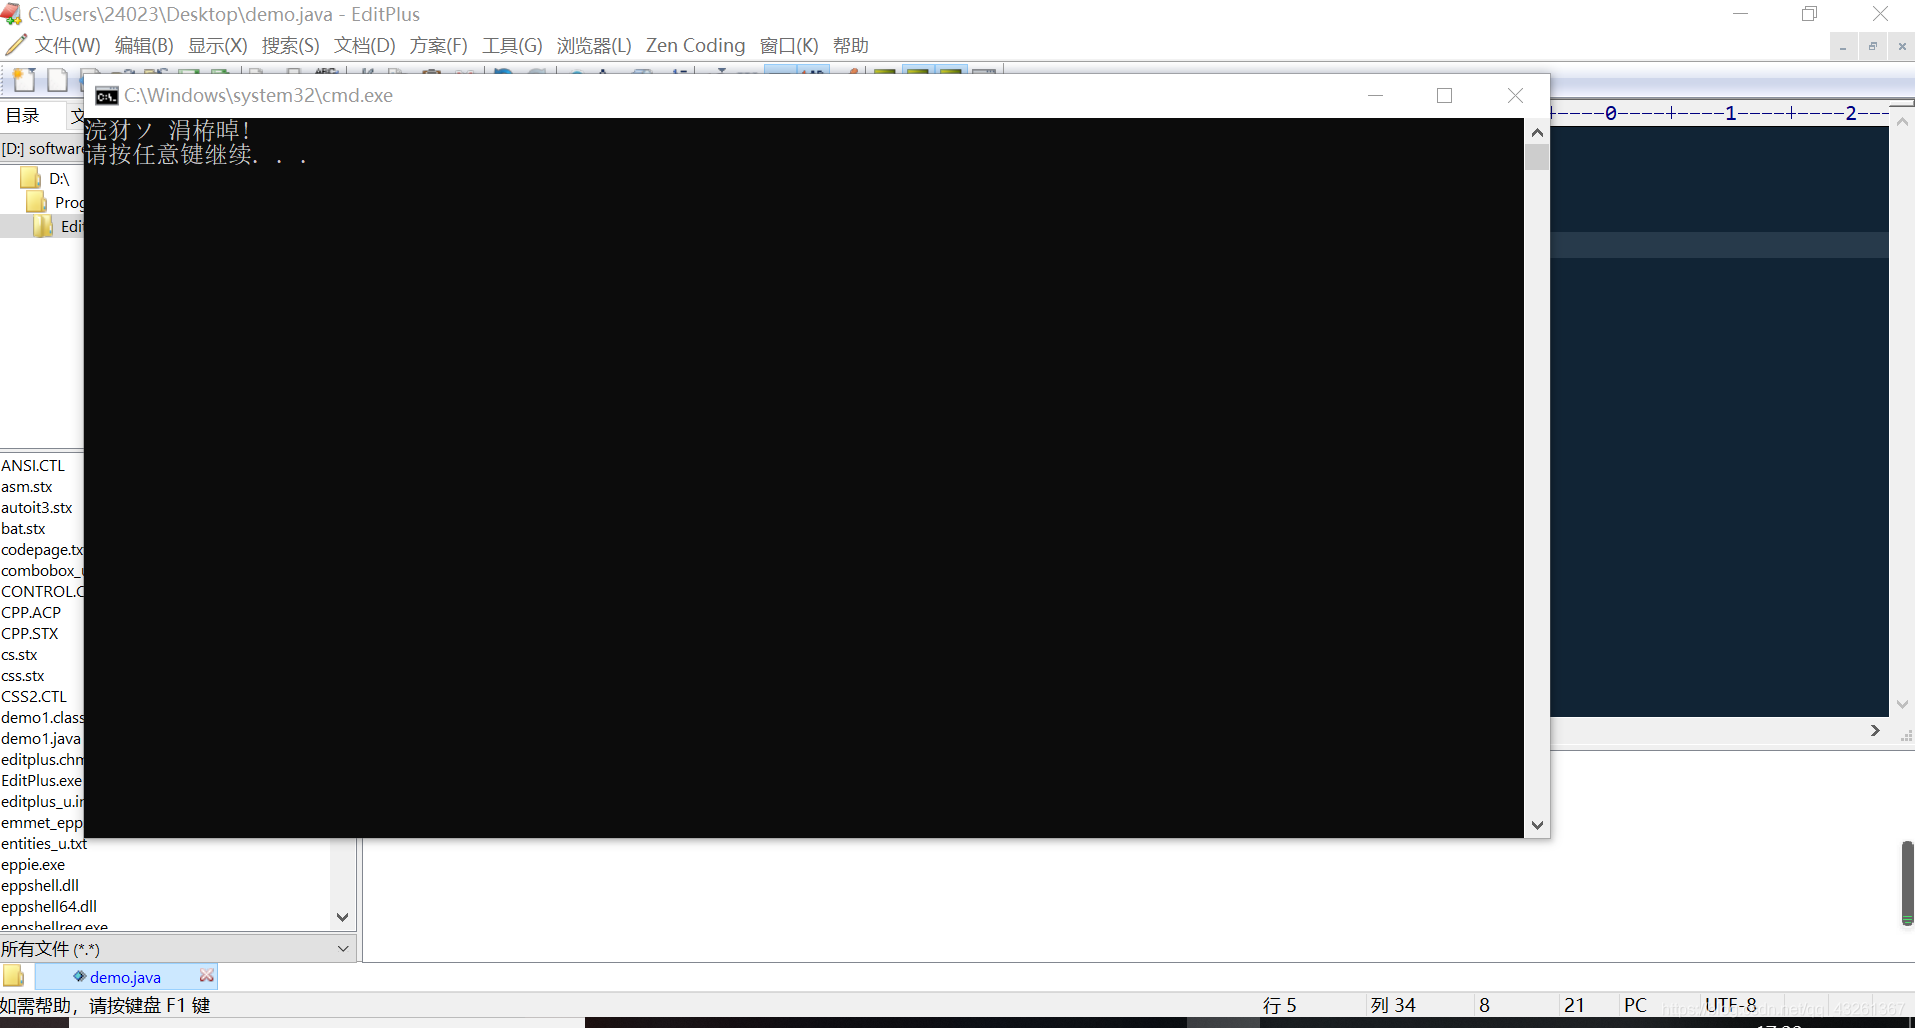Open the 搜索(S) menu
1915x1028 pixels.
click(290, 46)
